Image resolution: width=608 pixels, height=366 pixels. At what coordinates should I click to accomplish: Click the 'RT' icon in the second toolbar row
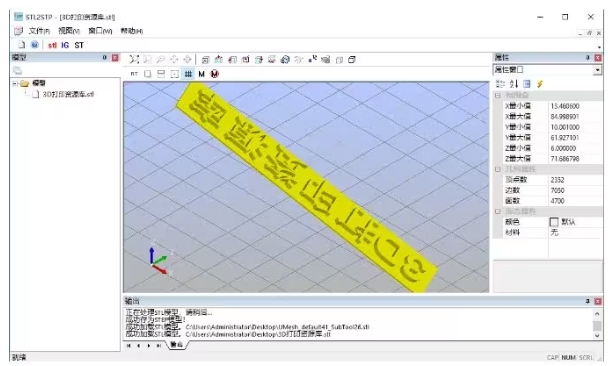pyautogui.click(x=134, y=74)
